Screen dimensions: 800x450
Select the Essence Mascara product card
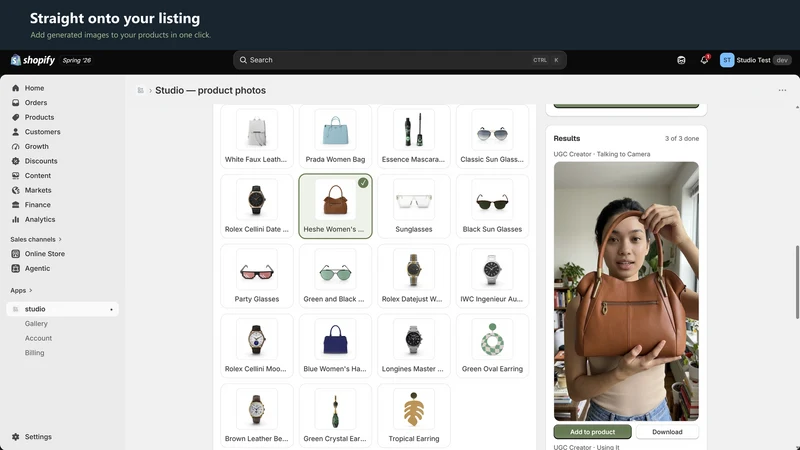[414, 137]
